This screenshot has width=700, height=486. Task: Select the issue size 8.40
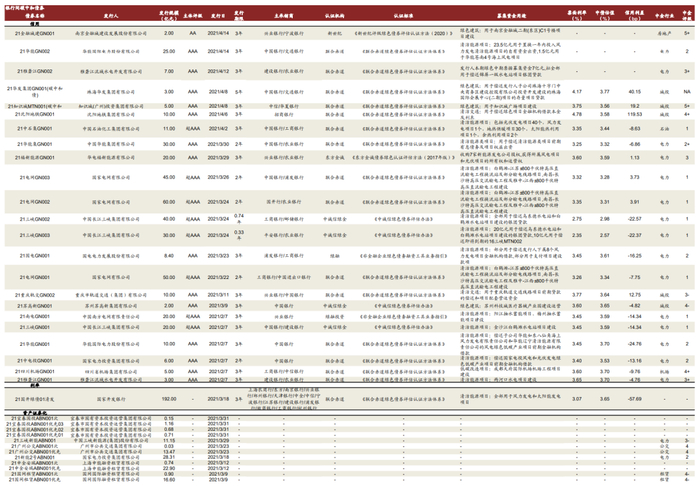[169, 256]
